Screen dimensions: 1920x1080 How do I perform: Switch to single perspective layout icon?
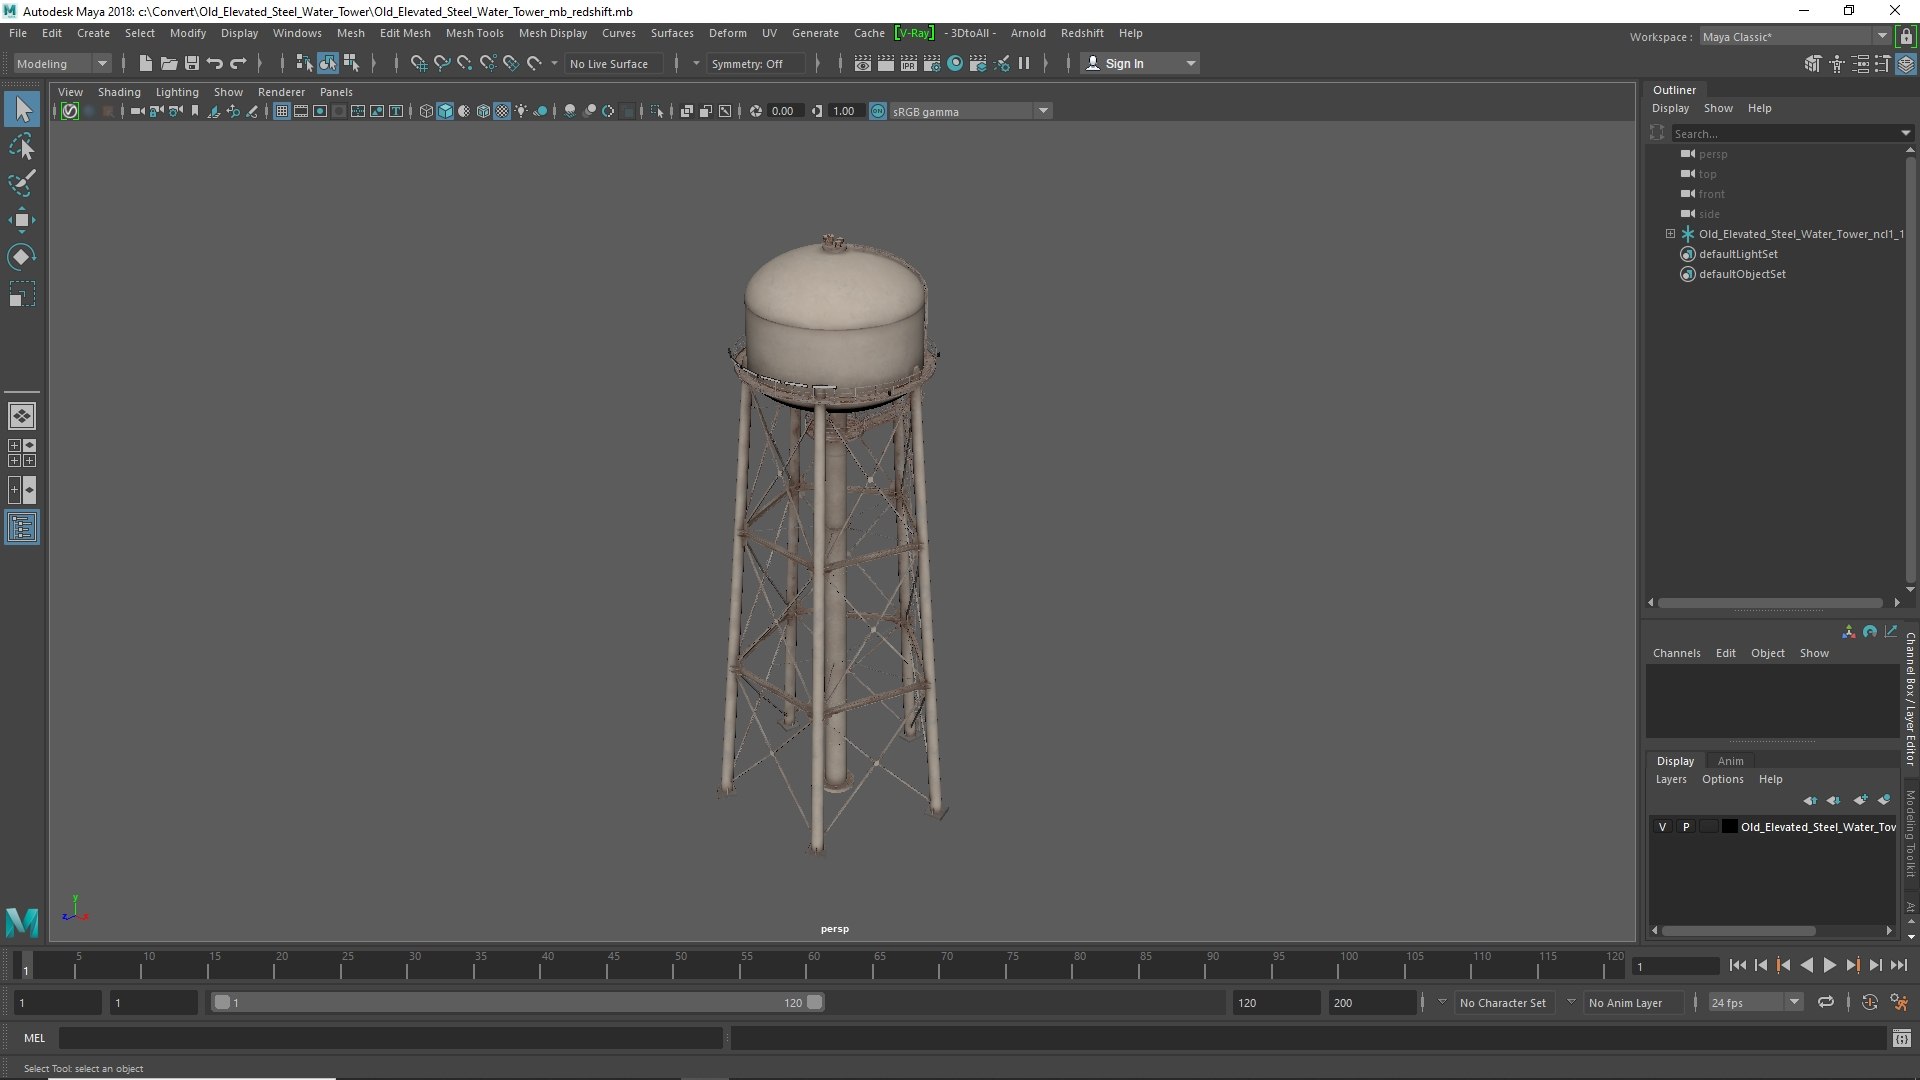pyautogui.click(x=22, y=416)
